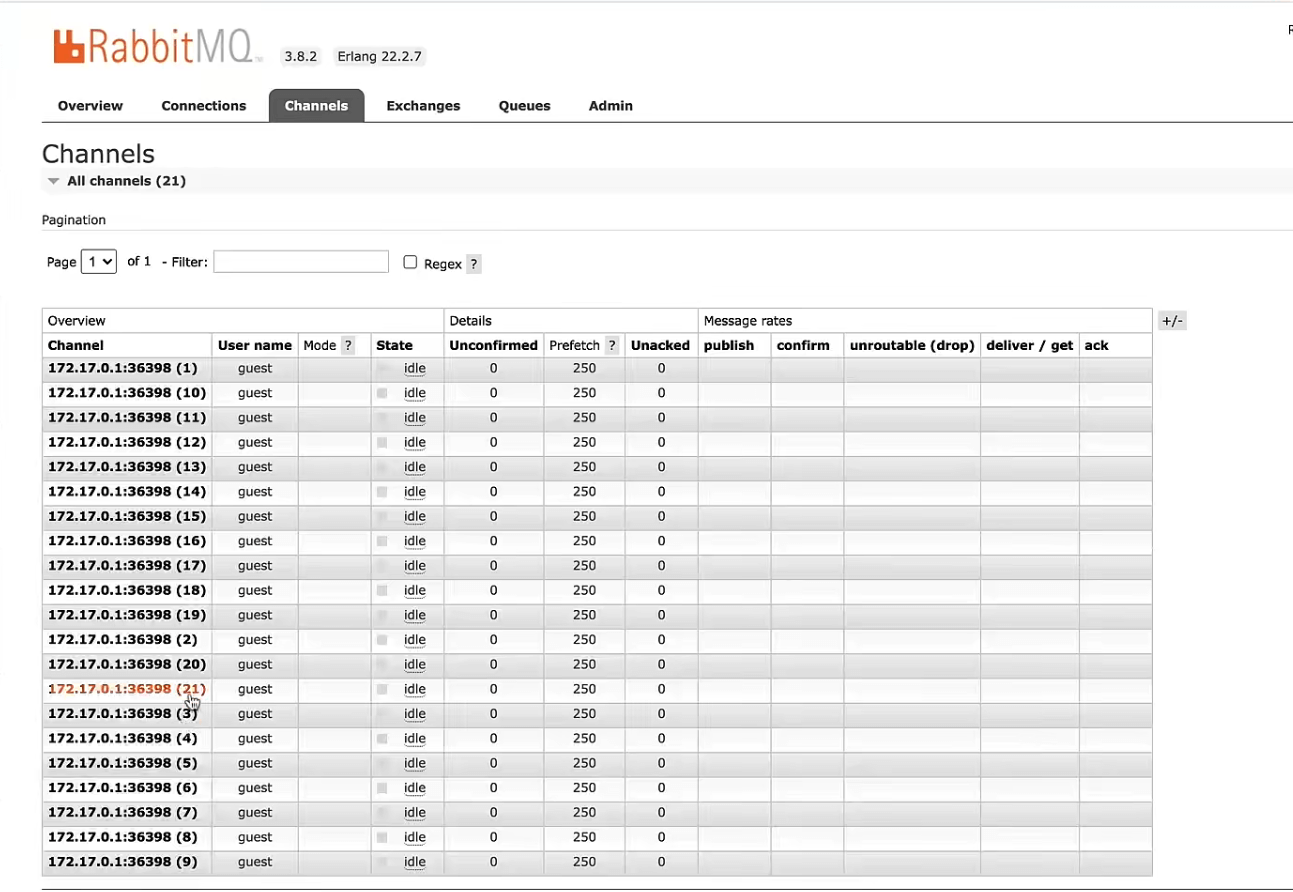Sort by deliver / get column header

(x=1029, y=345)
